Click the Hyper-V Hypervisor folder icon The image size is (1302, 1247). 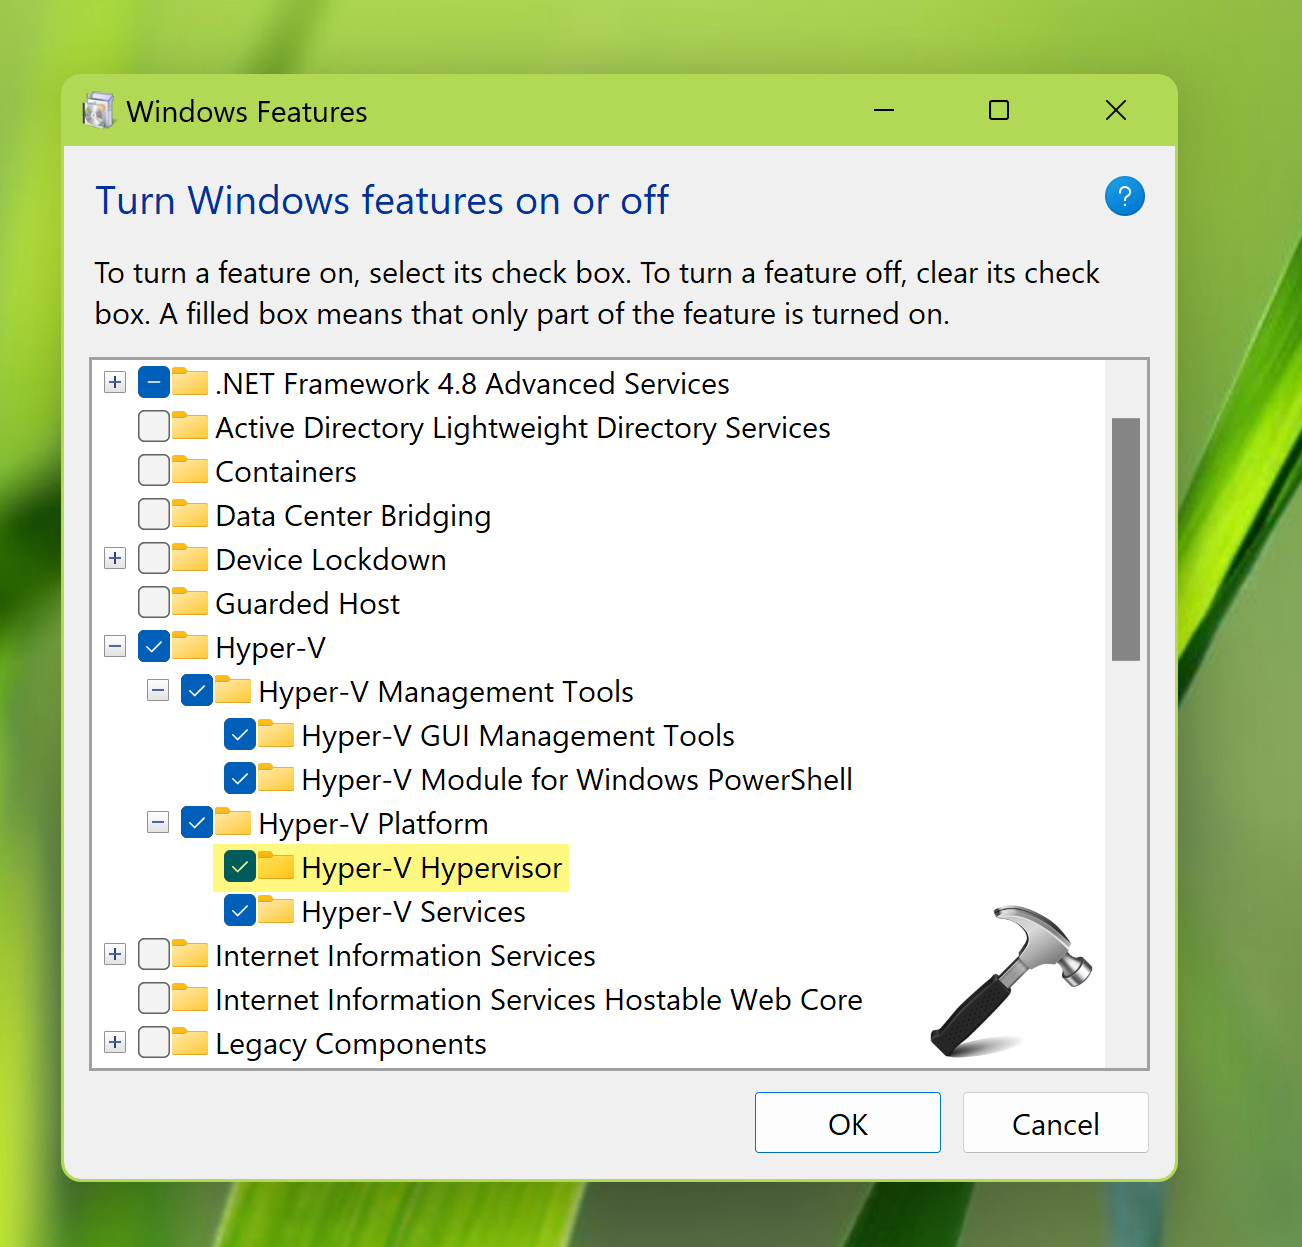coord(275,866)
